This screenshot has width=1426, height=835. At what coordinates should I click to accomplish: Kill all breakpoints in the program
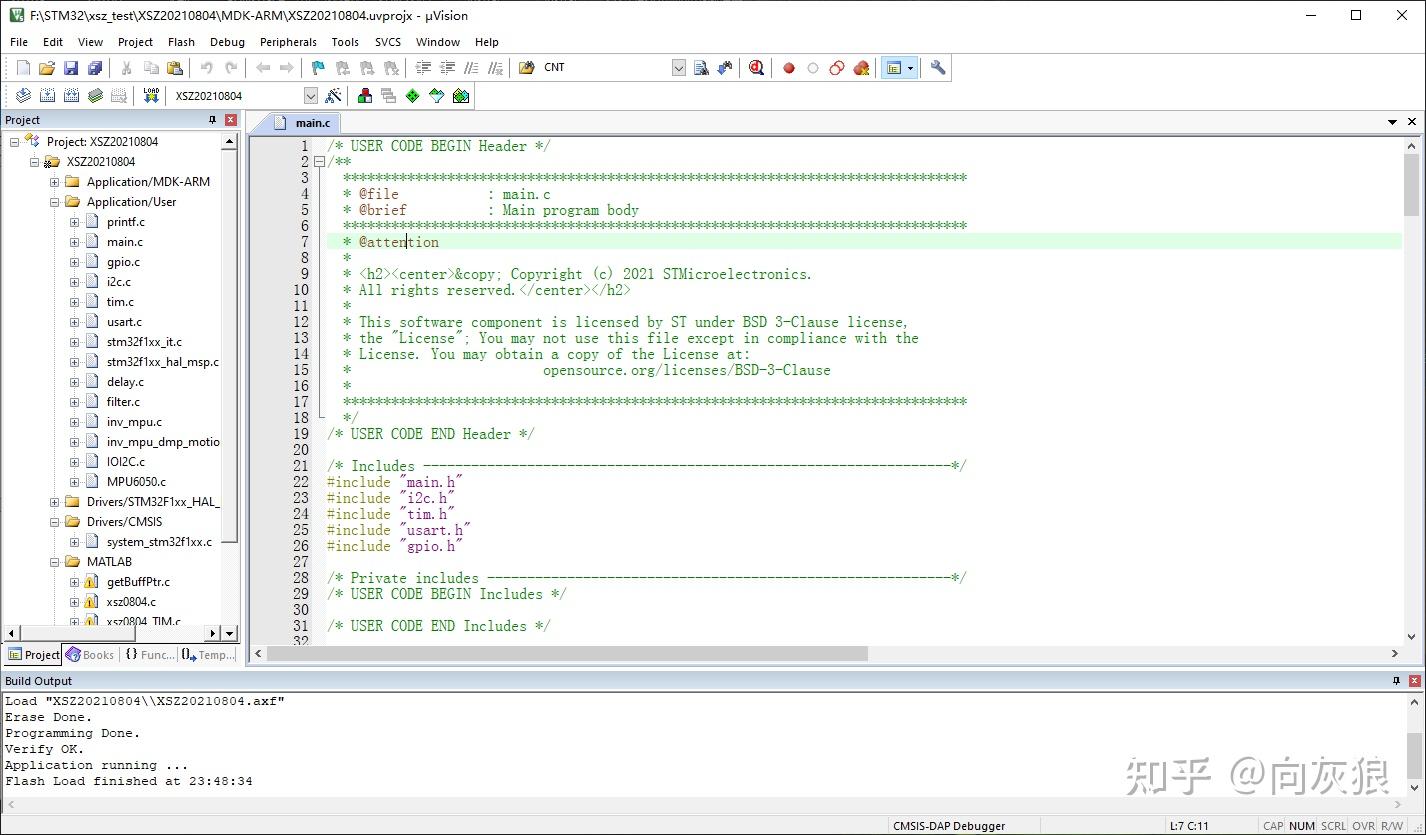861,67
